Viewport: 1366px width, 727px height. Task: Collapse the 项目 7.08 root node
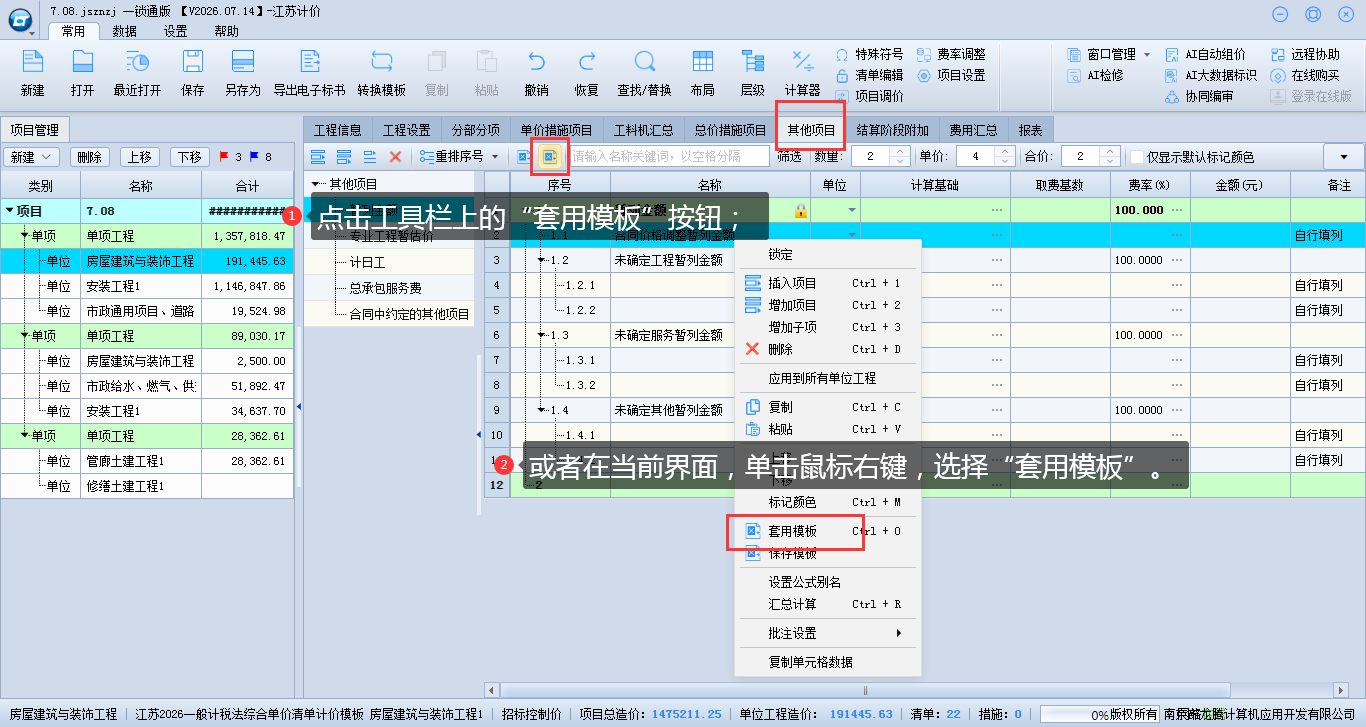click(x=10, y=211)
